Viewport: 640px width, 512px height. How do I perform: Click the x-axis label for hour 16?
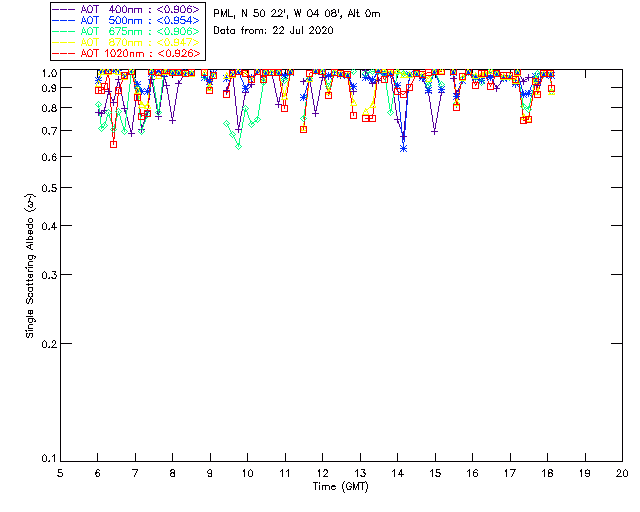(x=473, y=473)
